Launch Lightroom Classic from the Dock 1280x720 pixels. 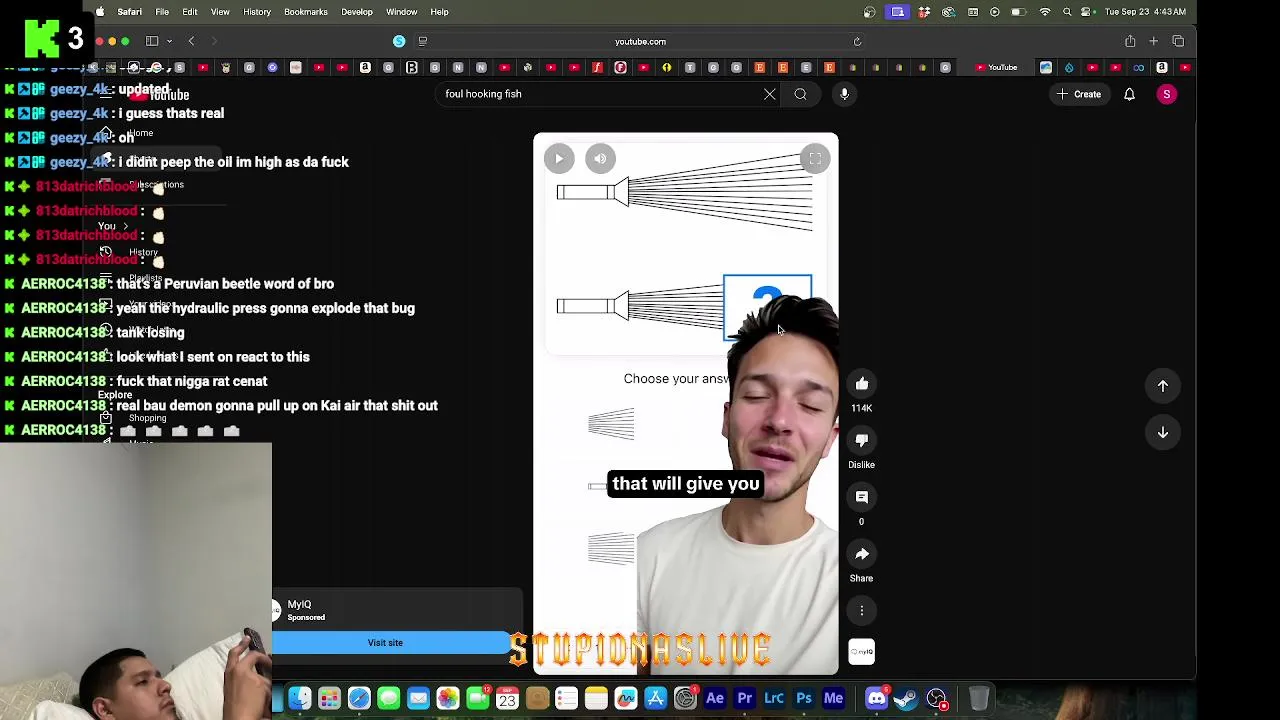point(774,698)
